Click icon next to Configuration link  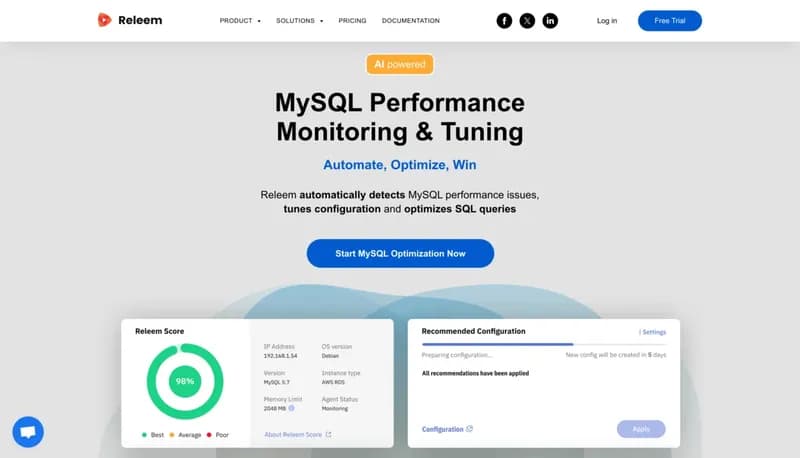pyautogui.click(x=469, y=429)
